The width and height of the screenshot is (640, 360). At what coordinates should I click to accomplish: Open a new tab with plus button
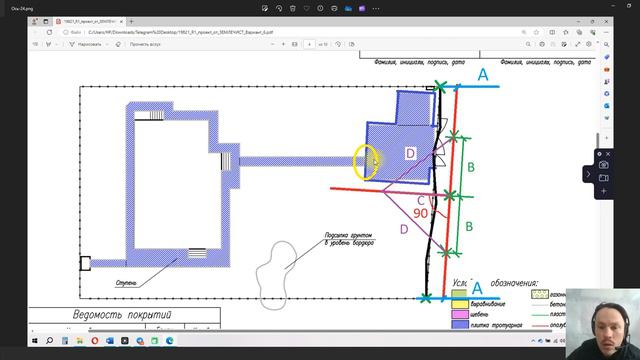coord(131,21)
